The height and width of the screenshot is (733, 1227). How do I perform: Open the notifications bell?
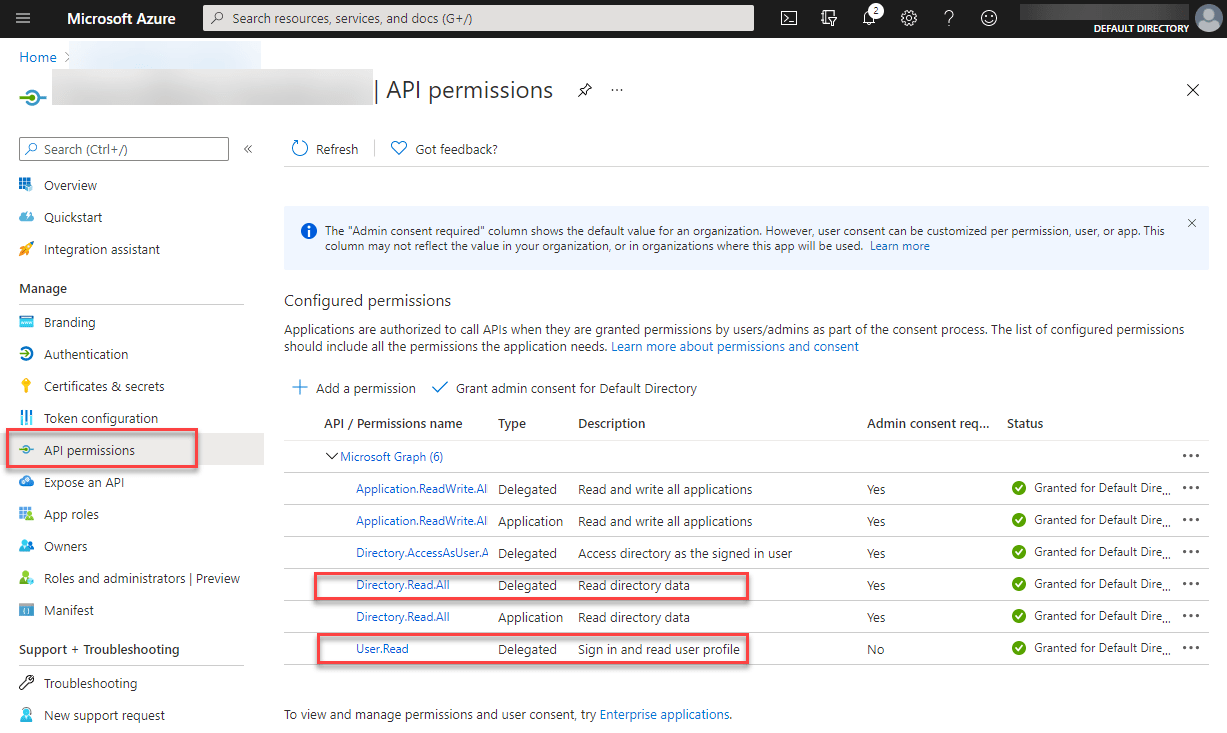869,18
